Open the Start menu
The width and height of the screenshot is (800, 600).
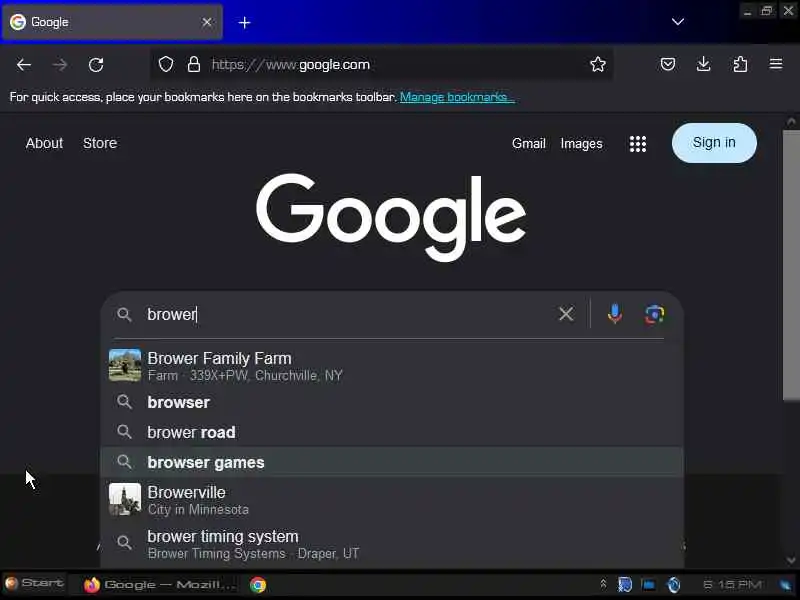click(34, 583)
